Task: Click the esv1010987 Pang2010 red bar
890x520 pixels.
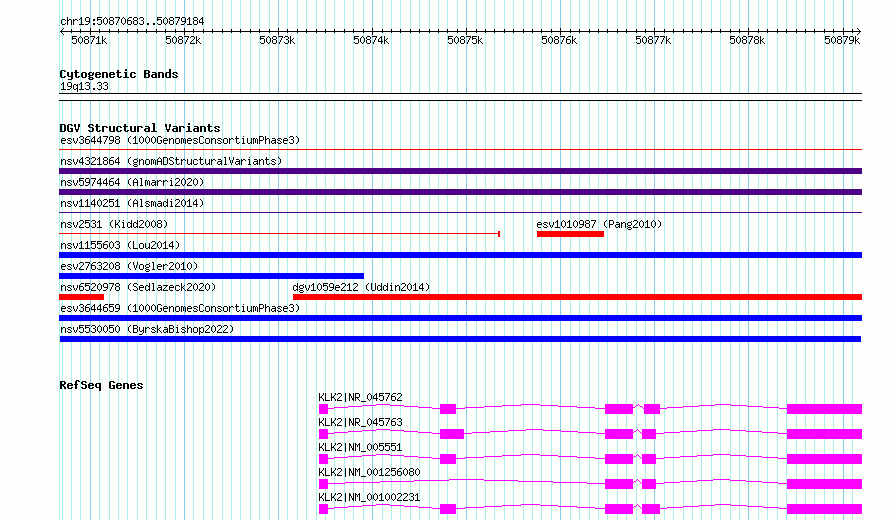Action: (x=570, y=234)
